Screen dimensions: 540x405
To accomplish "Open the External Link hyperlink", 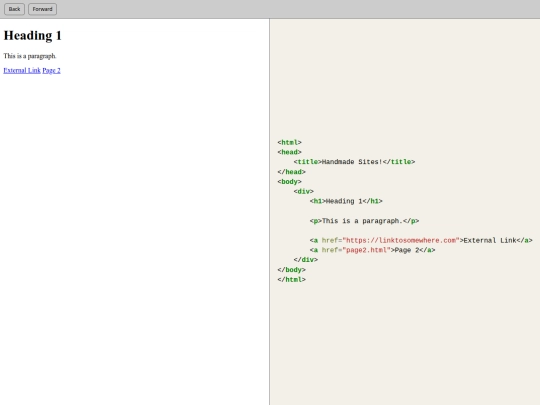I will [22, 70].
